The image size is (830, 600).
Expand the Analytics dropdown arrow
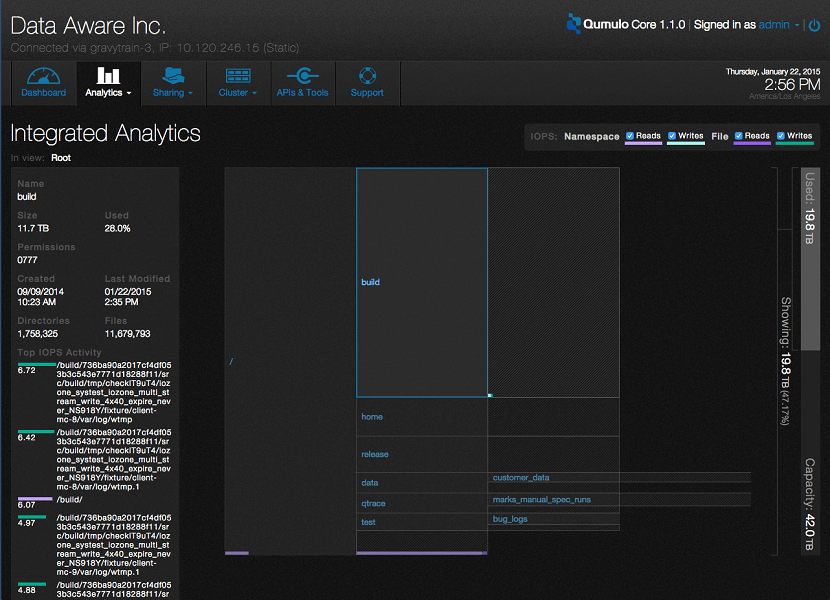tap(129, 93)
